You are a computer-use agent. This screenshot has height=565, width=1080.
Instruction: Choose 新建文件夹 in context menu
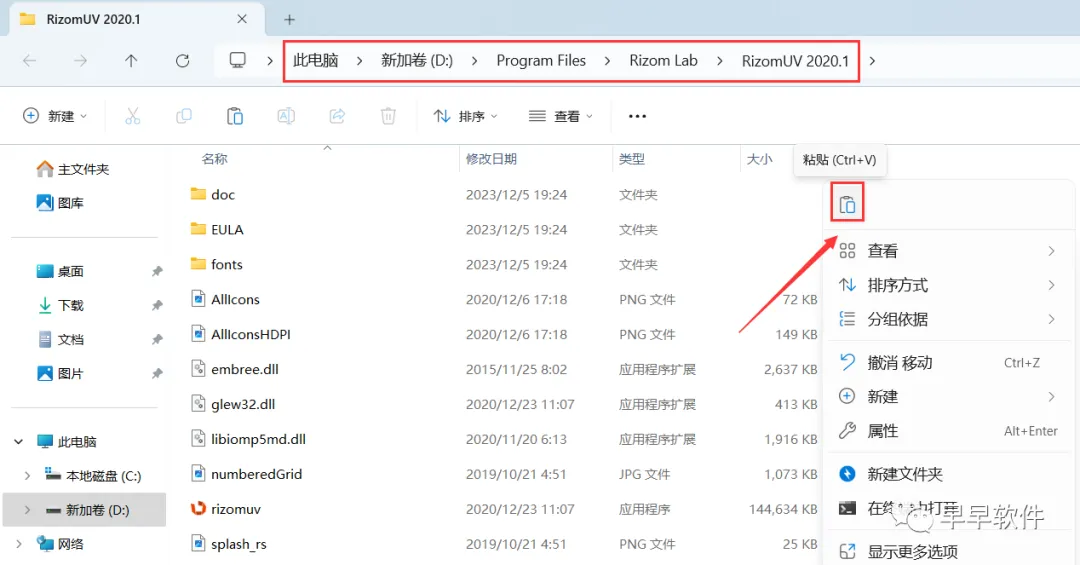pos(948,474)
